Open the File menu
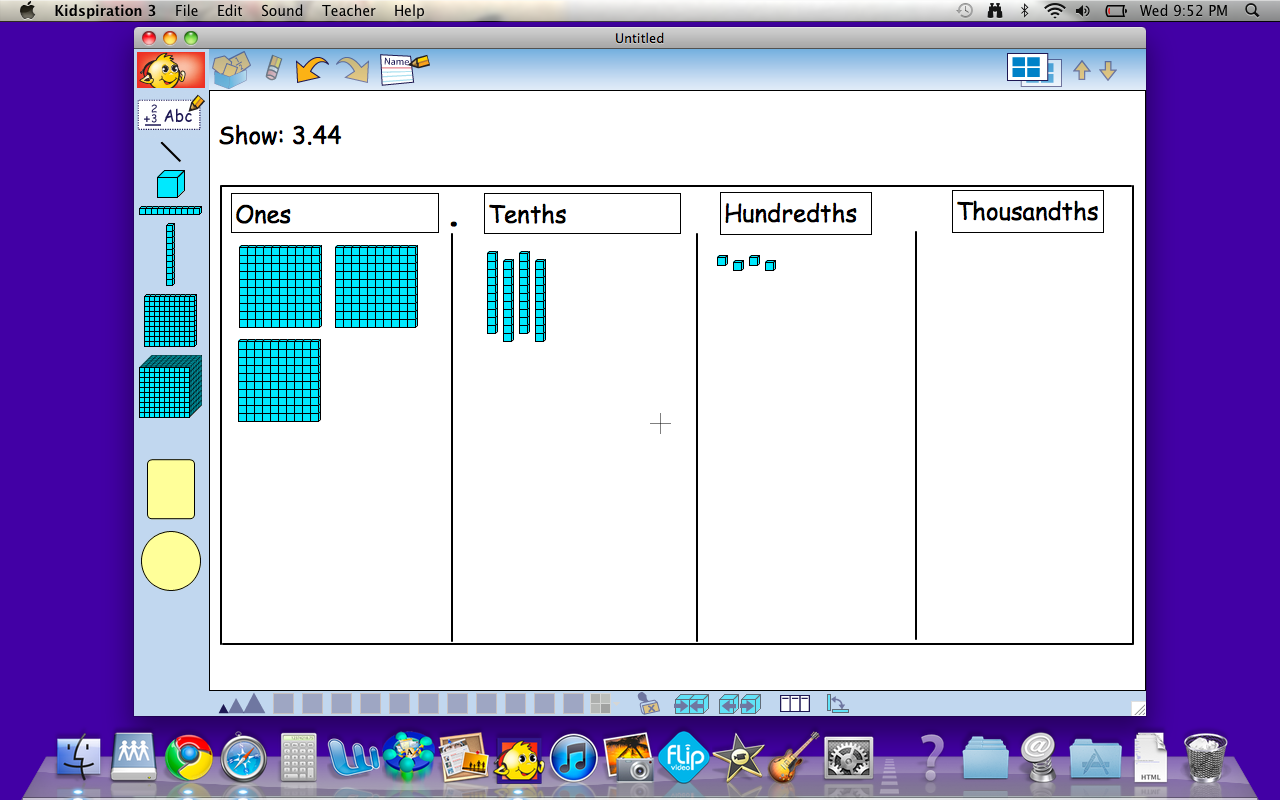The height and width of the screenshot is (800, 1280). (186, 11)
